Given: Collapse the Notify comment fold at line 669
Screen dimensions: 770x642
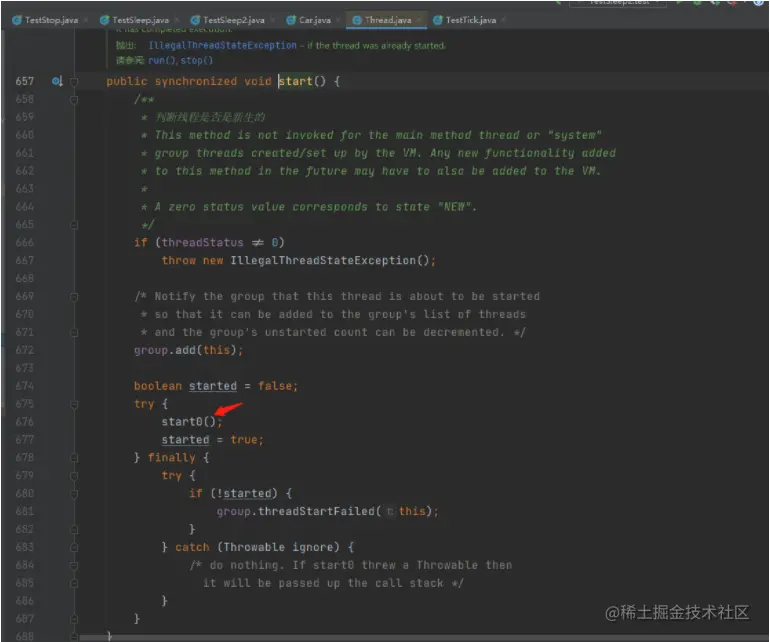Looking at the screenshot, I should [74, 297].
